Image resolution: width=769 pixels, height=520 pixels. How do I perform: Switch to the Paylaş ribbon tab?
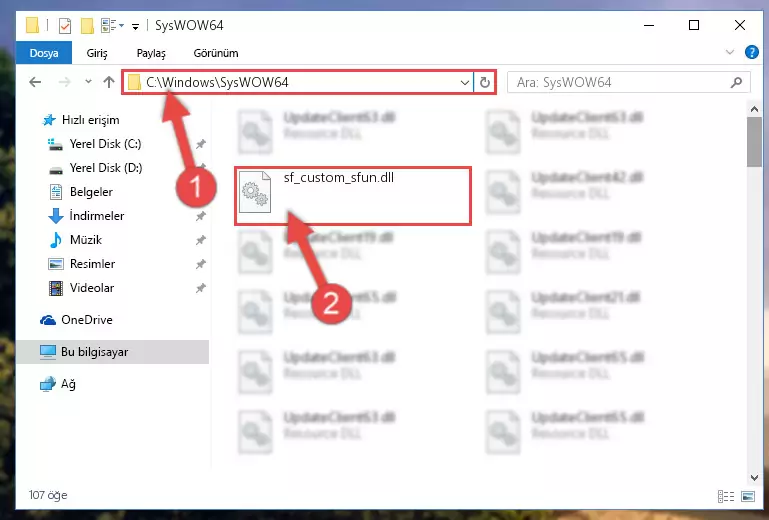point(151,53)
